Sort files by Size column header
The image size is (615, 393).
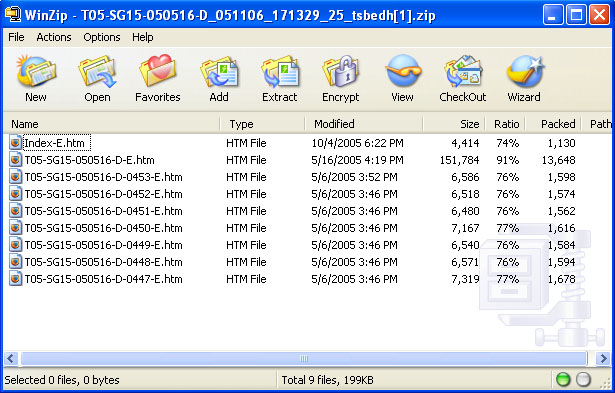[x=454, y=124]
